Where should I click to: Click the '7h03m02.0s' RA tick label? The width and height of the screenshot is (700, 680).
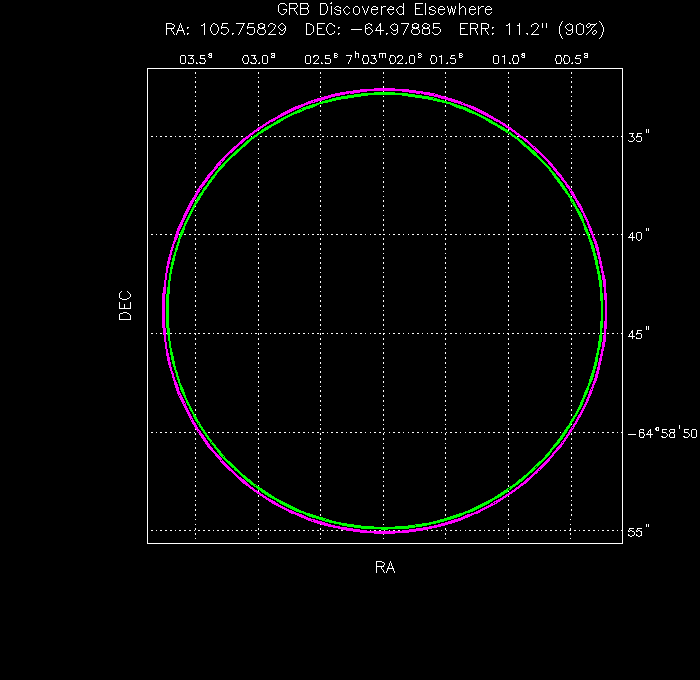pos(384,59)
